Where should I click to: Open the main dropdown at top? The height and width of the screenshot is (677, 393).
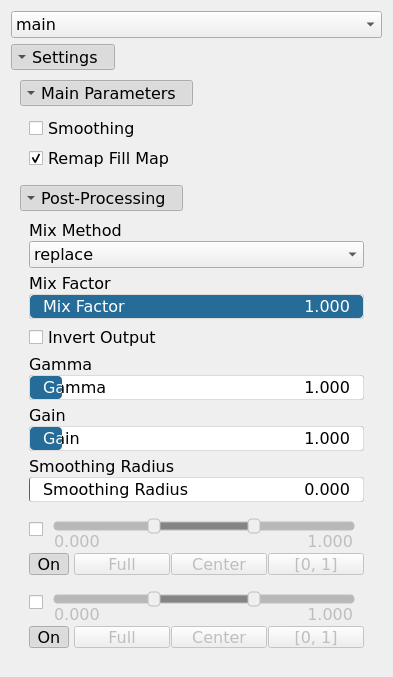pyautogui.click(x=196, y=25)
